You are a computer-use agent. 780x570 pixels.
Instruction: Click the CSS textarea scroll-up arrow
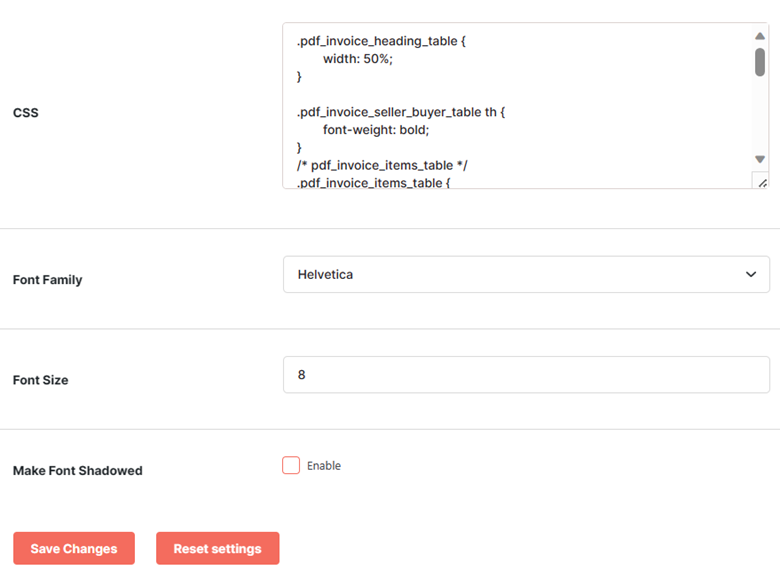pyautogui.click(x=760, y=36)
